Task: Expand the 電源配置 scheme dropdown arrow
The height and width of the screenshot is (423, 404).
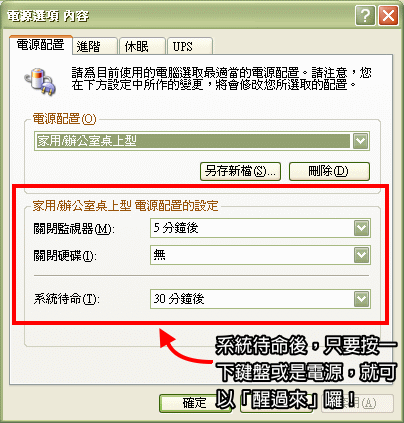Action: (x=361, y=141)
